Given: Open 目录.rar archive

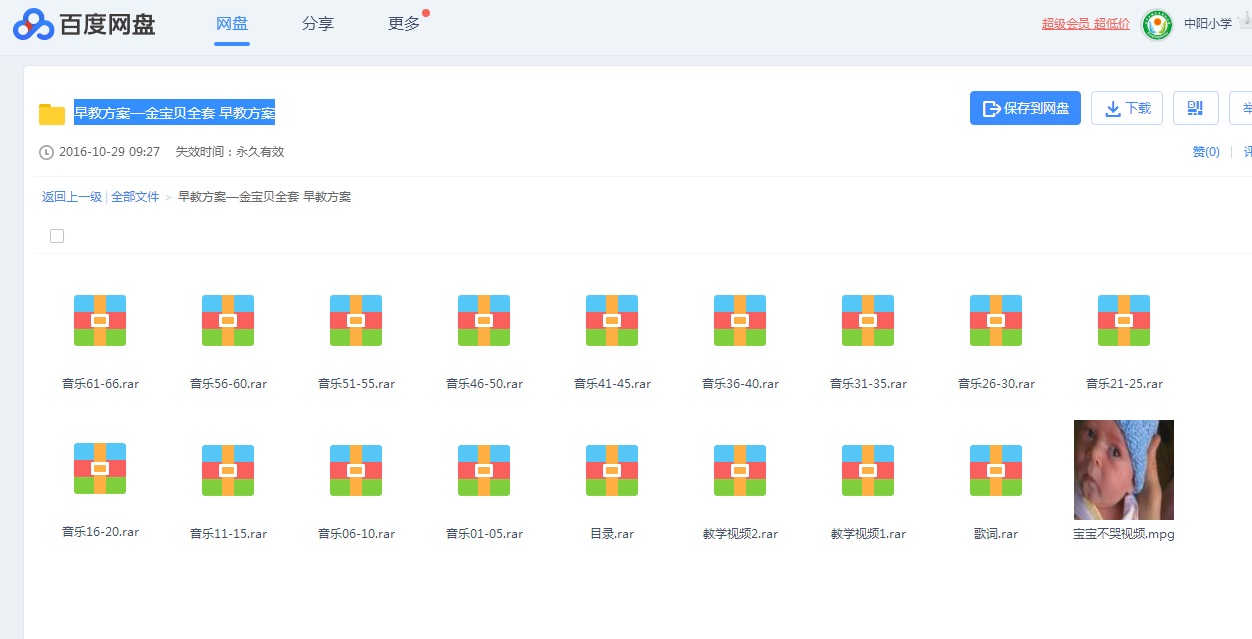Looking at the screenshot, I should 611,470.
